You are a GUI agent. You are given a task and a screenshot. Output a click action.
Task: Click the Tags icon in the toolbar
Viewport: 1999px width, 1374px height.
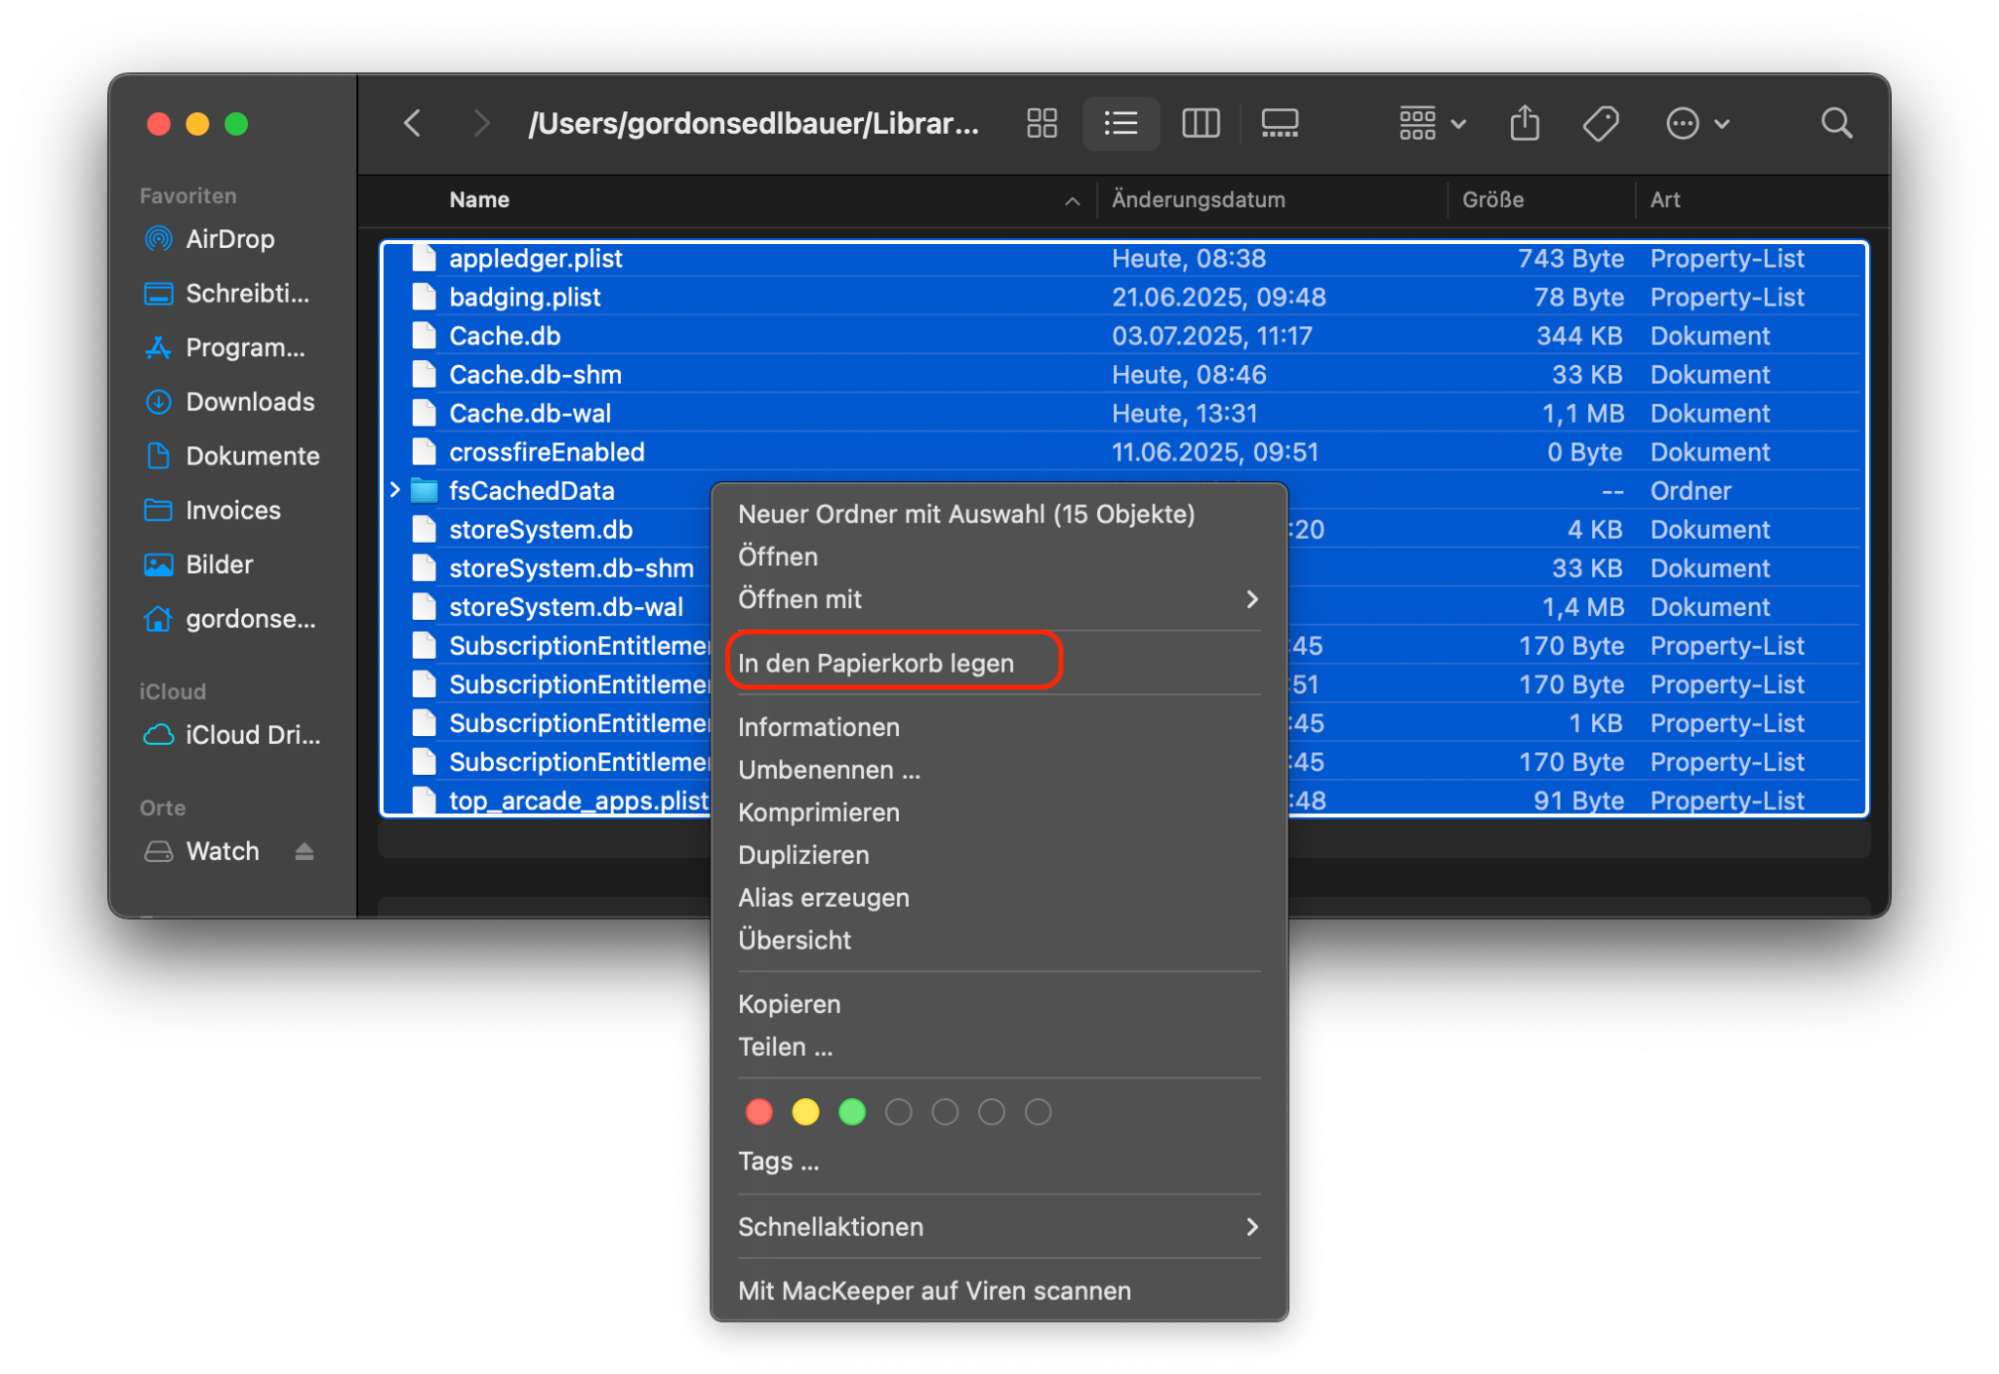1600,123
